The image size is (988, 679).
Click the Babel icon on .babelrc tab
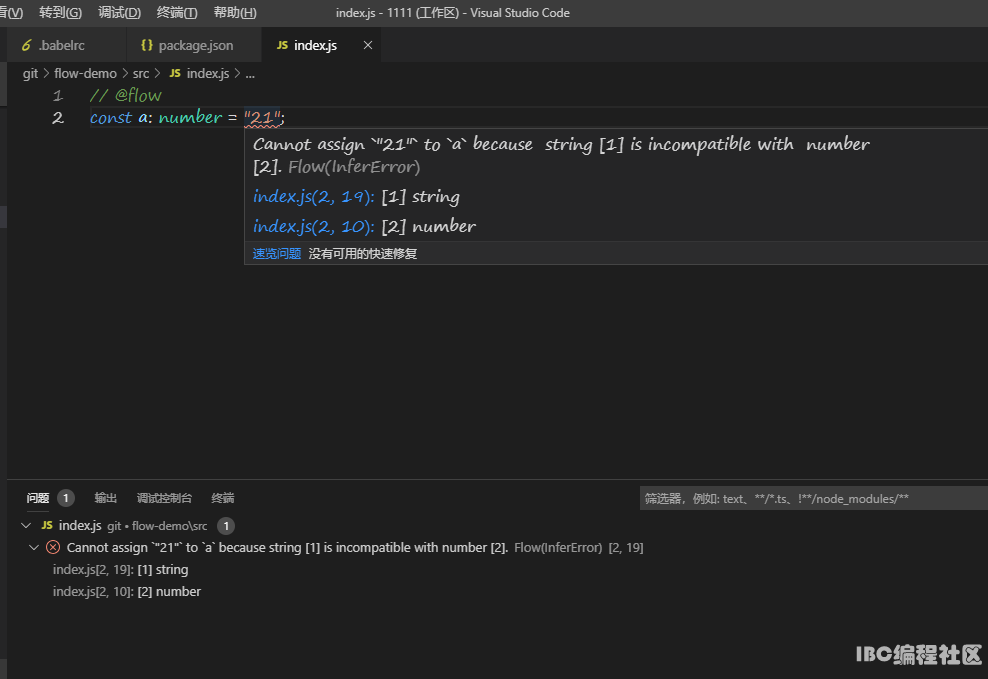(27, 46)
